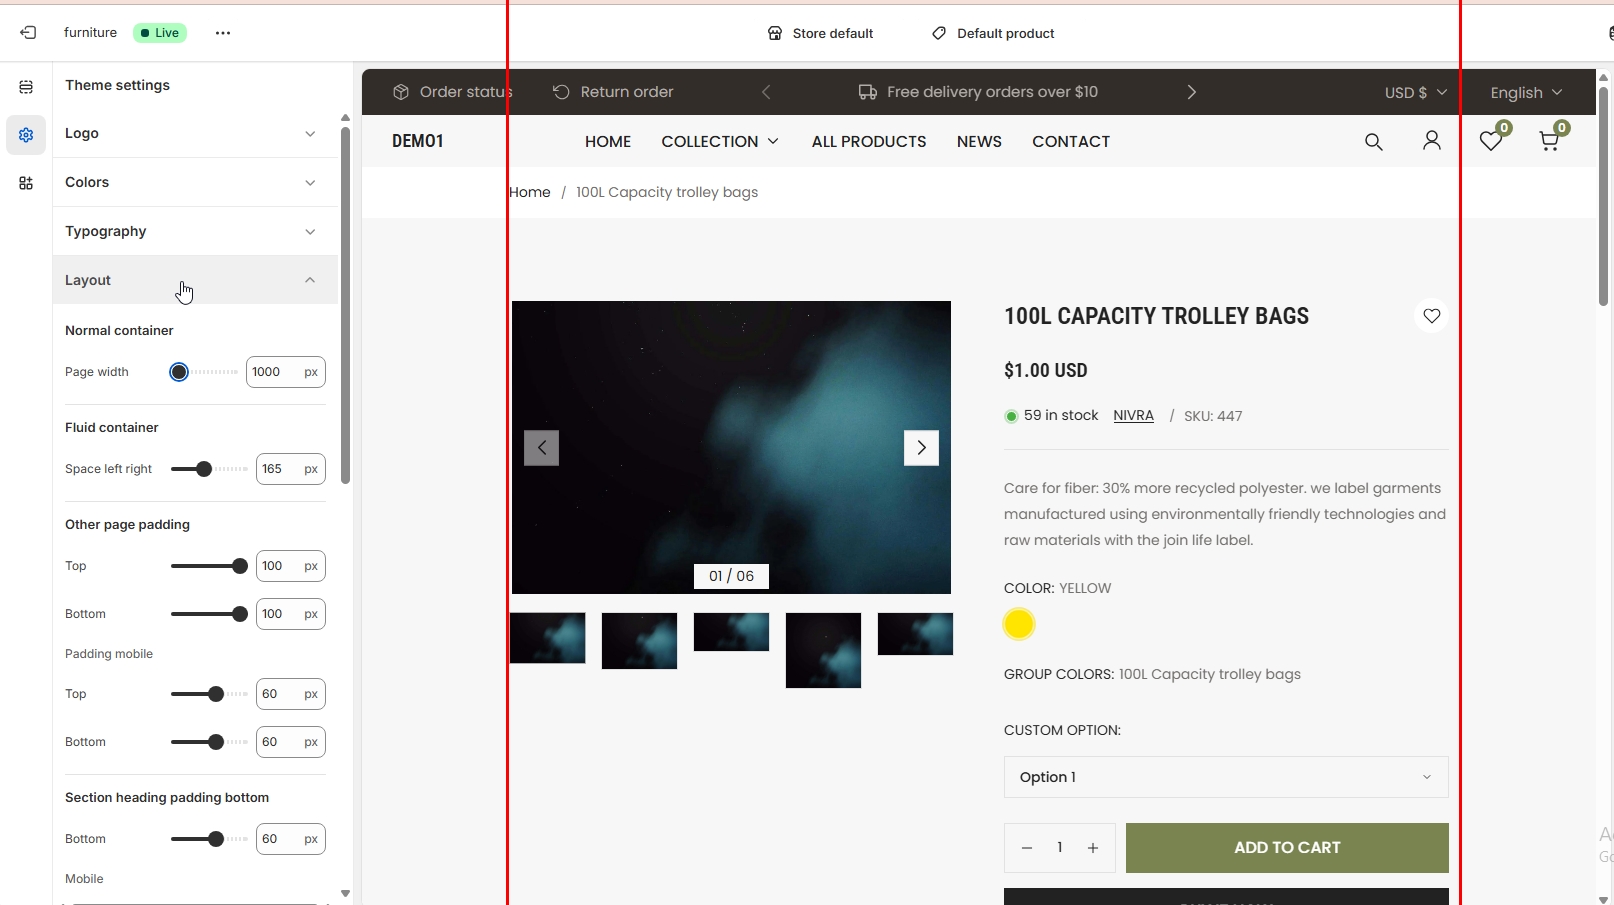Click the ADD TO CART button
The height and width of the screenshot is (905, 1614).
click(1287, 848)
